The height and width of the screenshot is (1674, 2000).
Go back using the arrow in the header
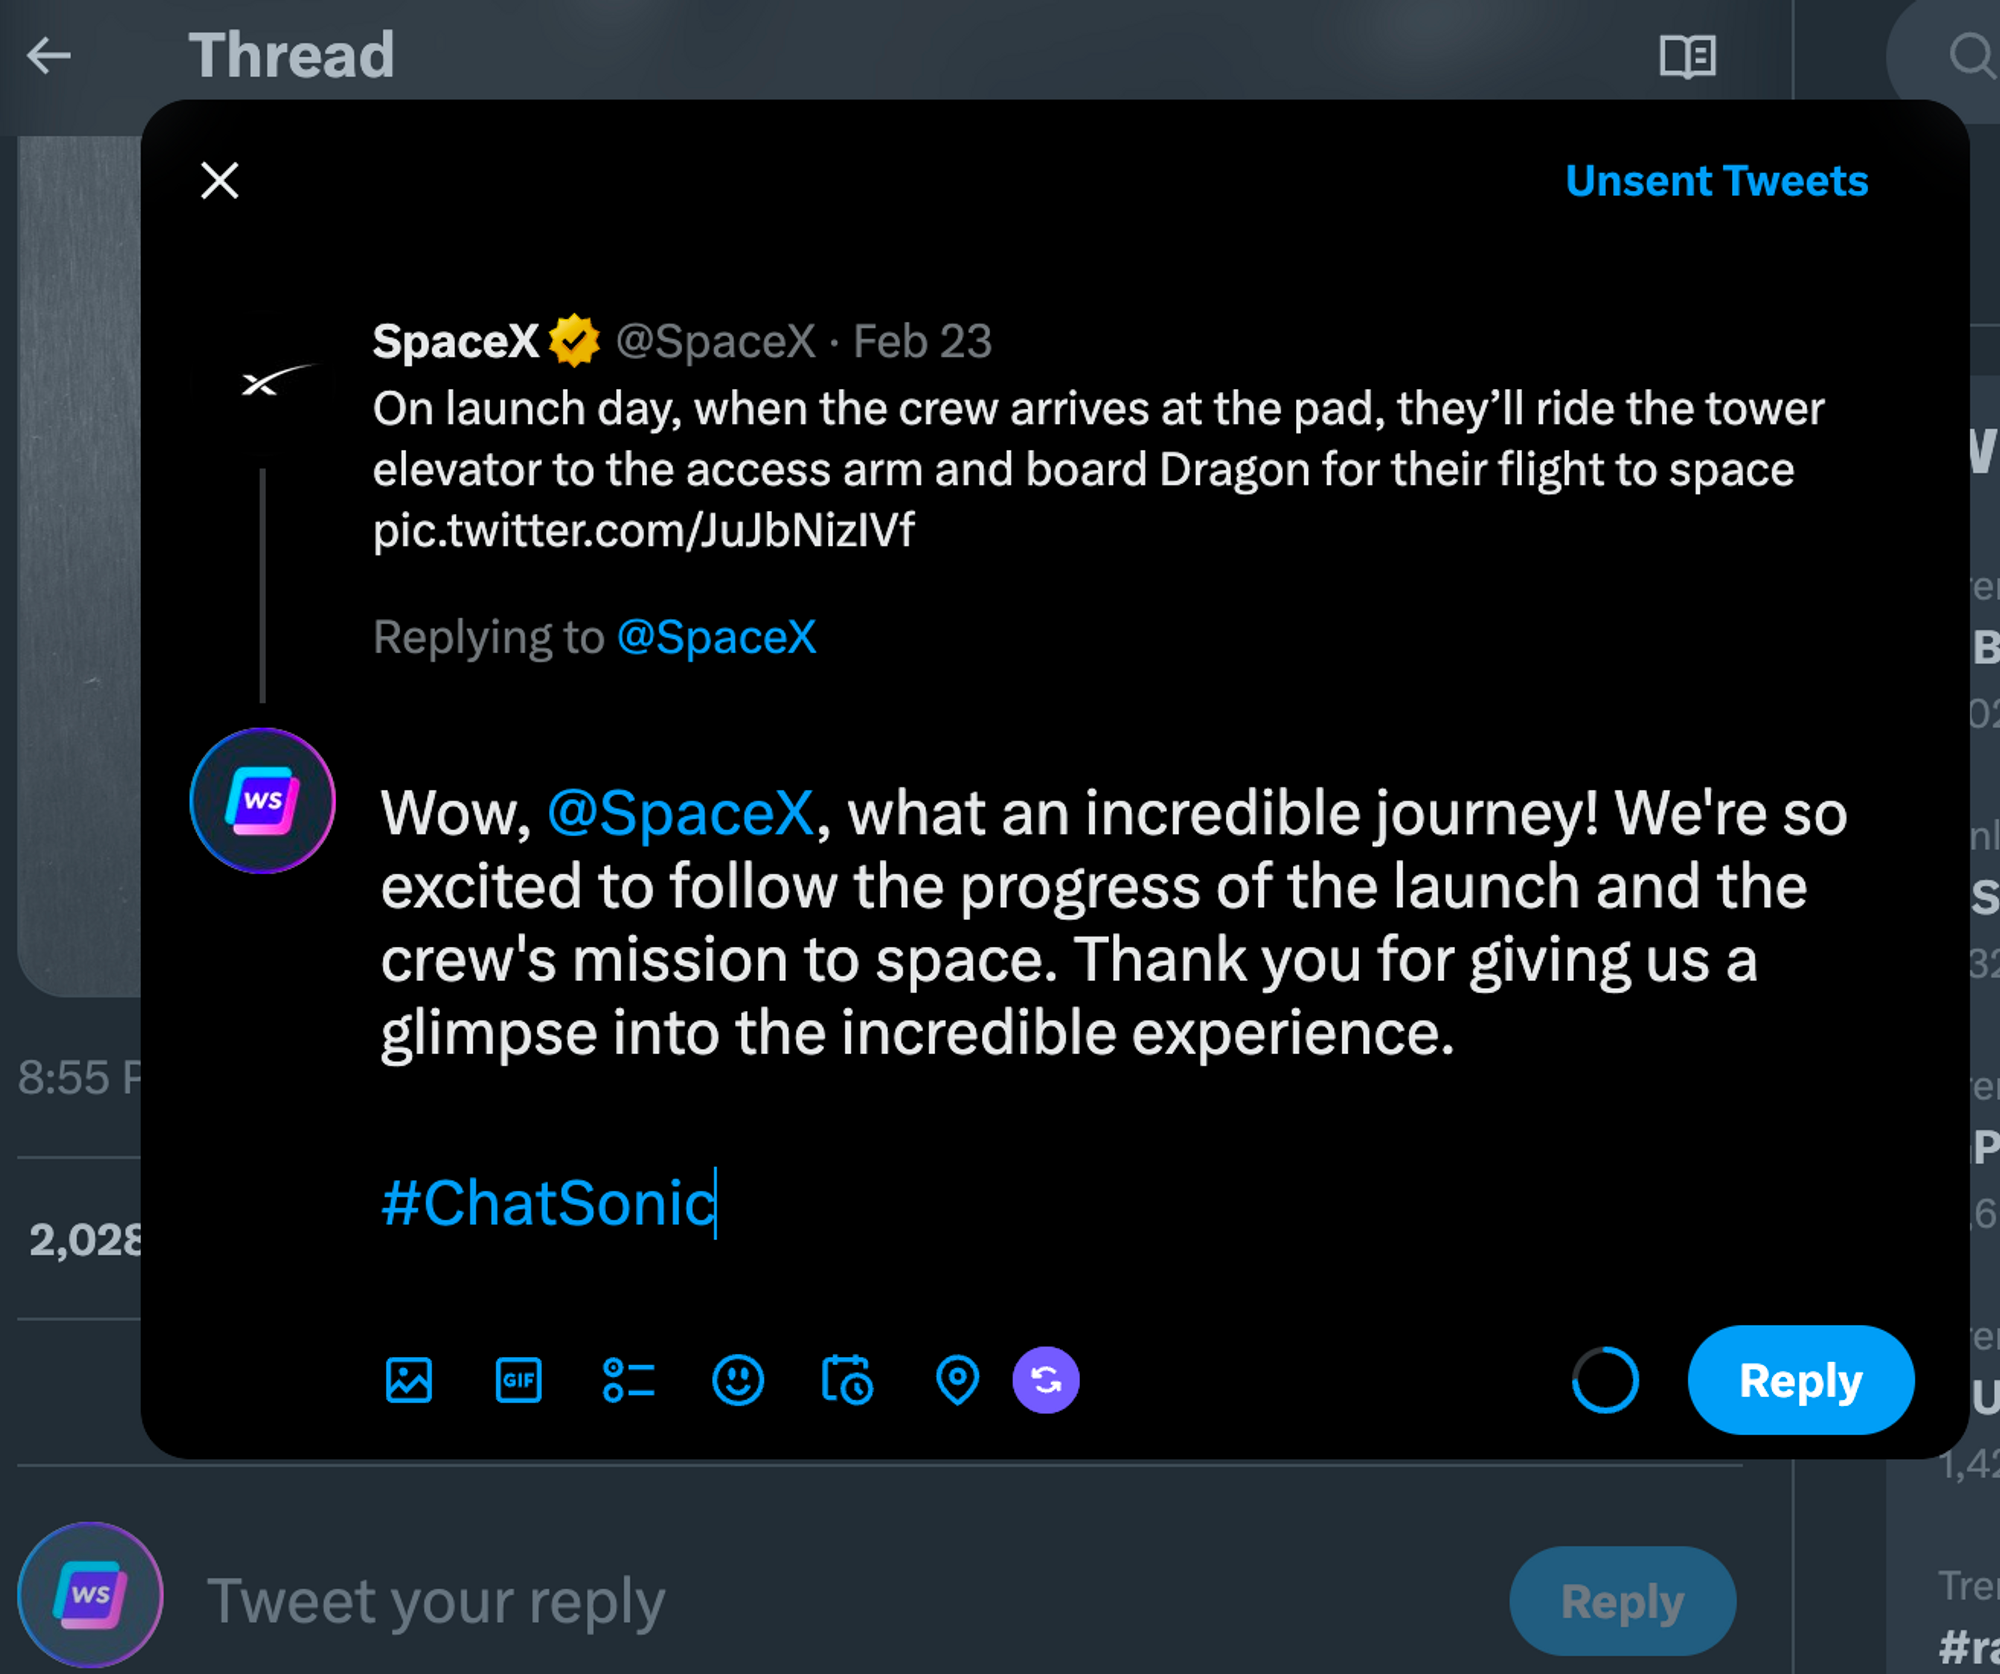click(x=45, y=55)
